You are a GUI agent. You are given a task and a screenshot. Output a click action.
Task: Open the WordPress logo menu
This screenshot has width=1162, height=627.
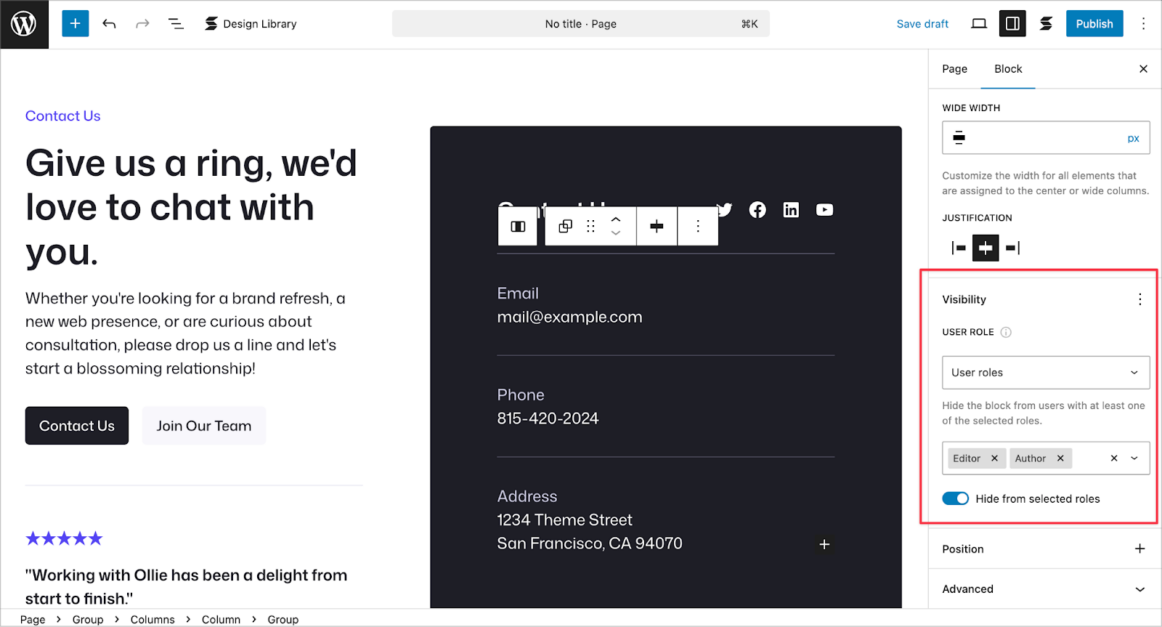click(24, 24)
